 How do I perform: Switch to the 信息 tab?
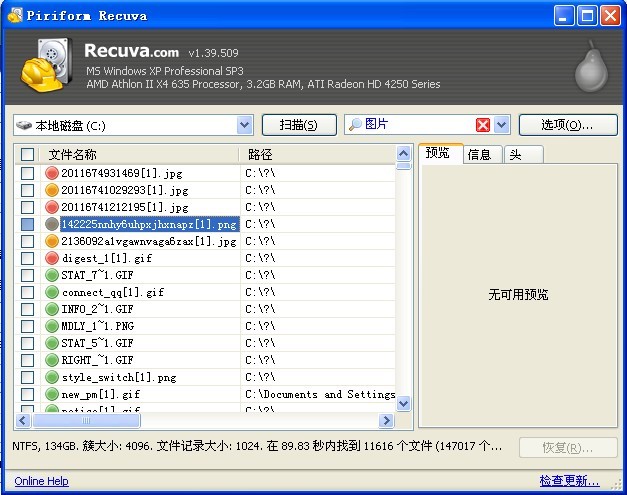tap(480, 154)
